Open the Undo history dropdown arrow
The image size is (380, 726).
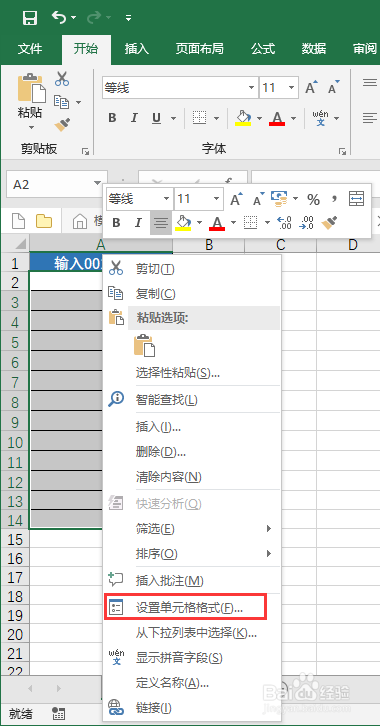tap(74, 18)
